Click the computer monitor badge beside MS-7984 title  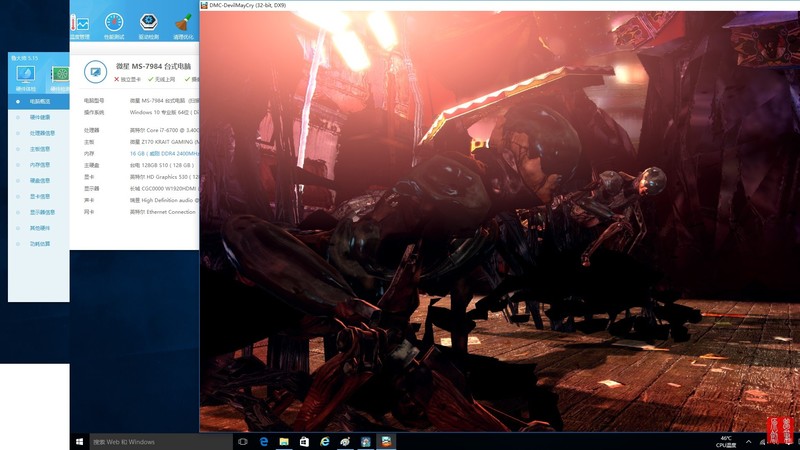coord(95,71)
